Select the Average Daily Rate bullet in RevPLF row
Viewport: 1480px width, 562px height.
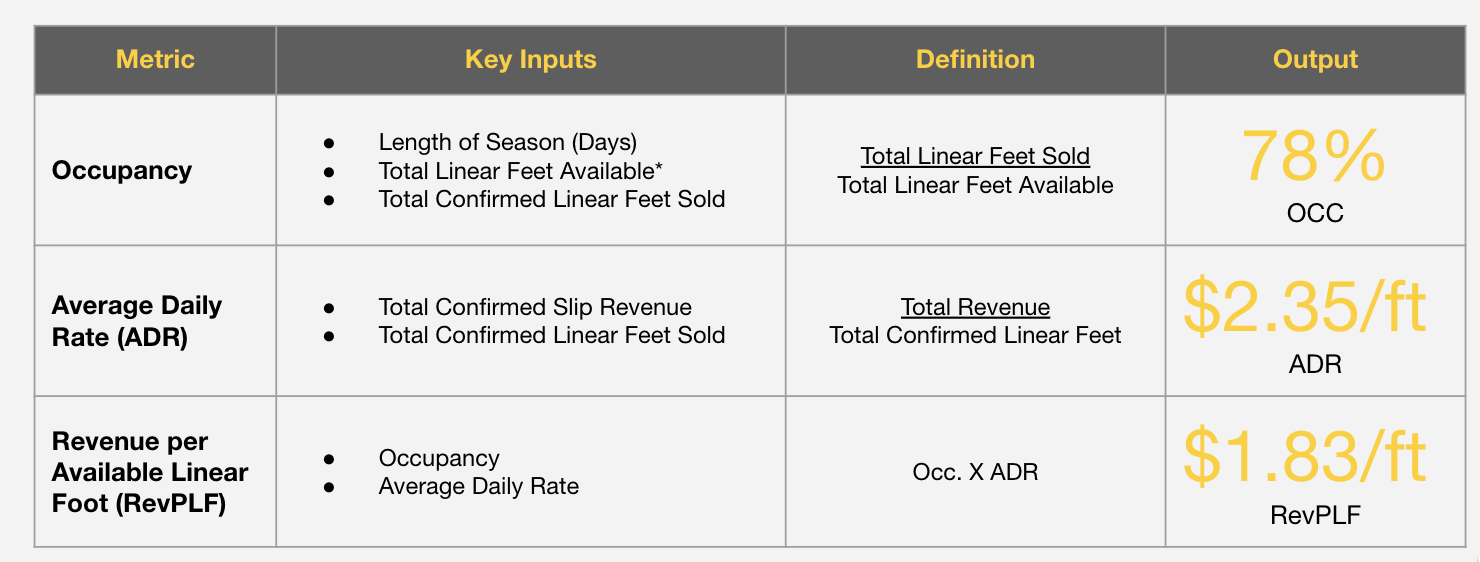[479, 487]
